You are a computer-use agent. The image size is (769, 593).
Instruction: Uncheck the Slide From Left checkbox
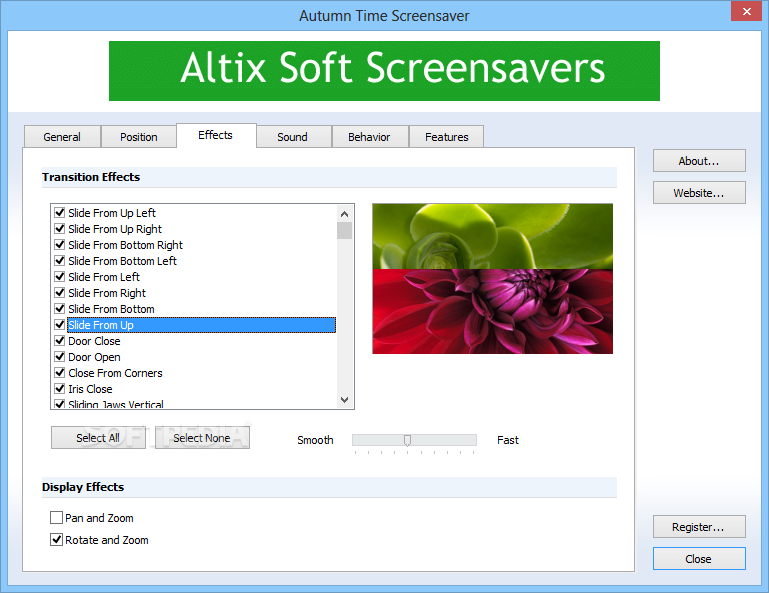coord(60,277)
